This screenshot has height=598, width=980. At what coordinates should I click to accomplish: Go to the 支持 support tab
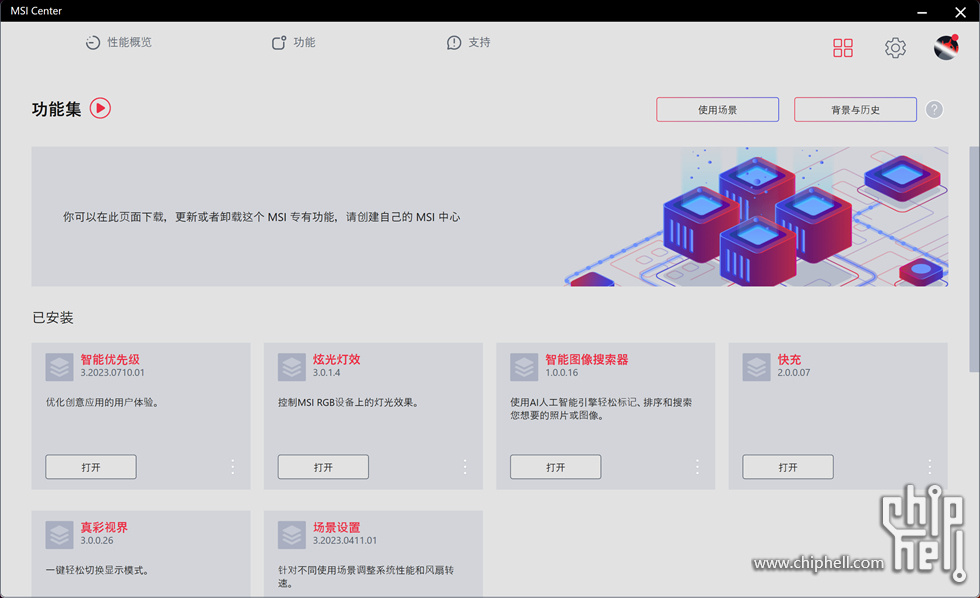[468, 42]
